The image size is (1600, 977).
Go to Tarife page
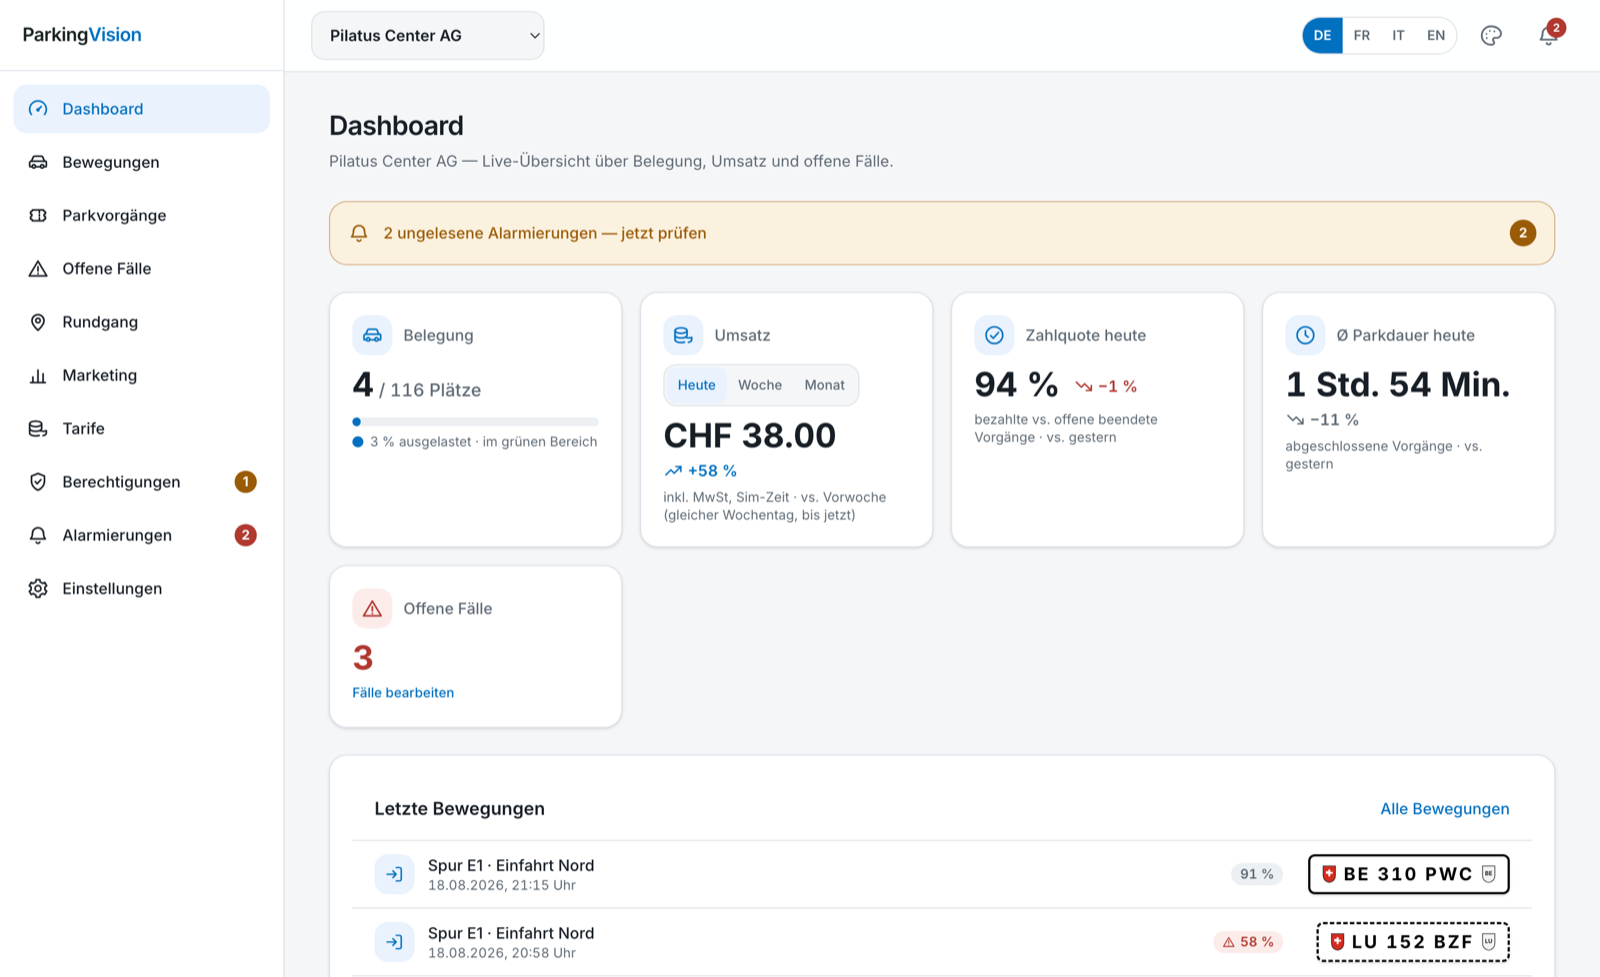(142, 429)
